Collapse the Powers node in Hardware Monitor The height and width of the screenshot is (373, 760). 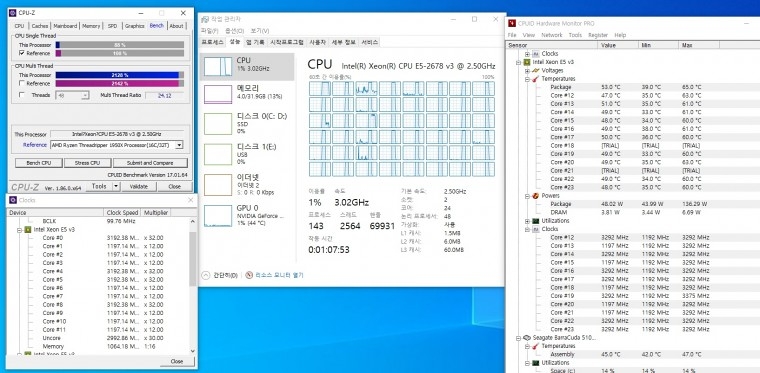[x=527, y=196]
